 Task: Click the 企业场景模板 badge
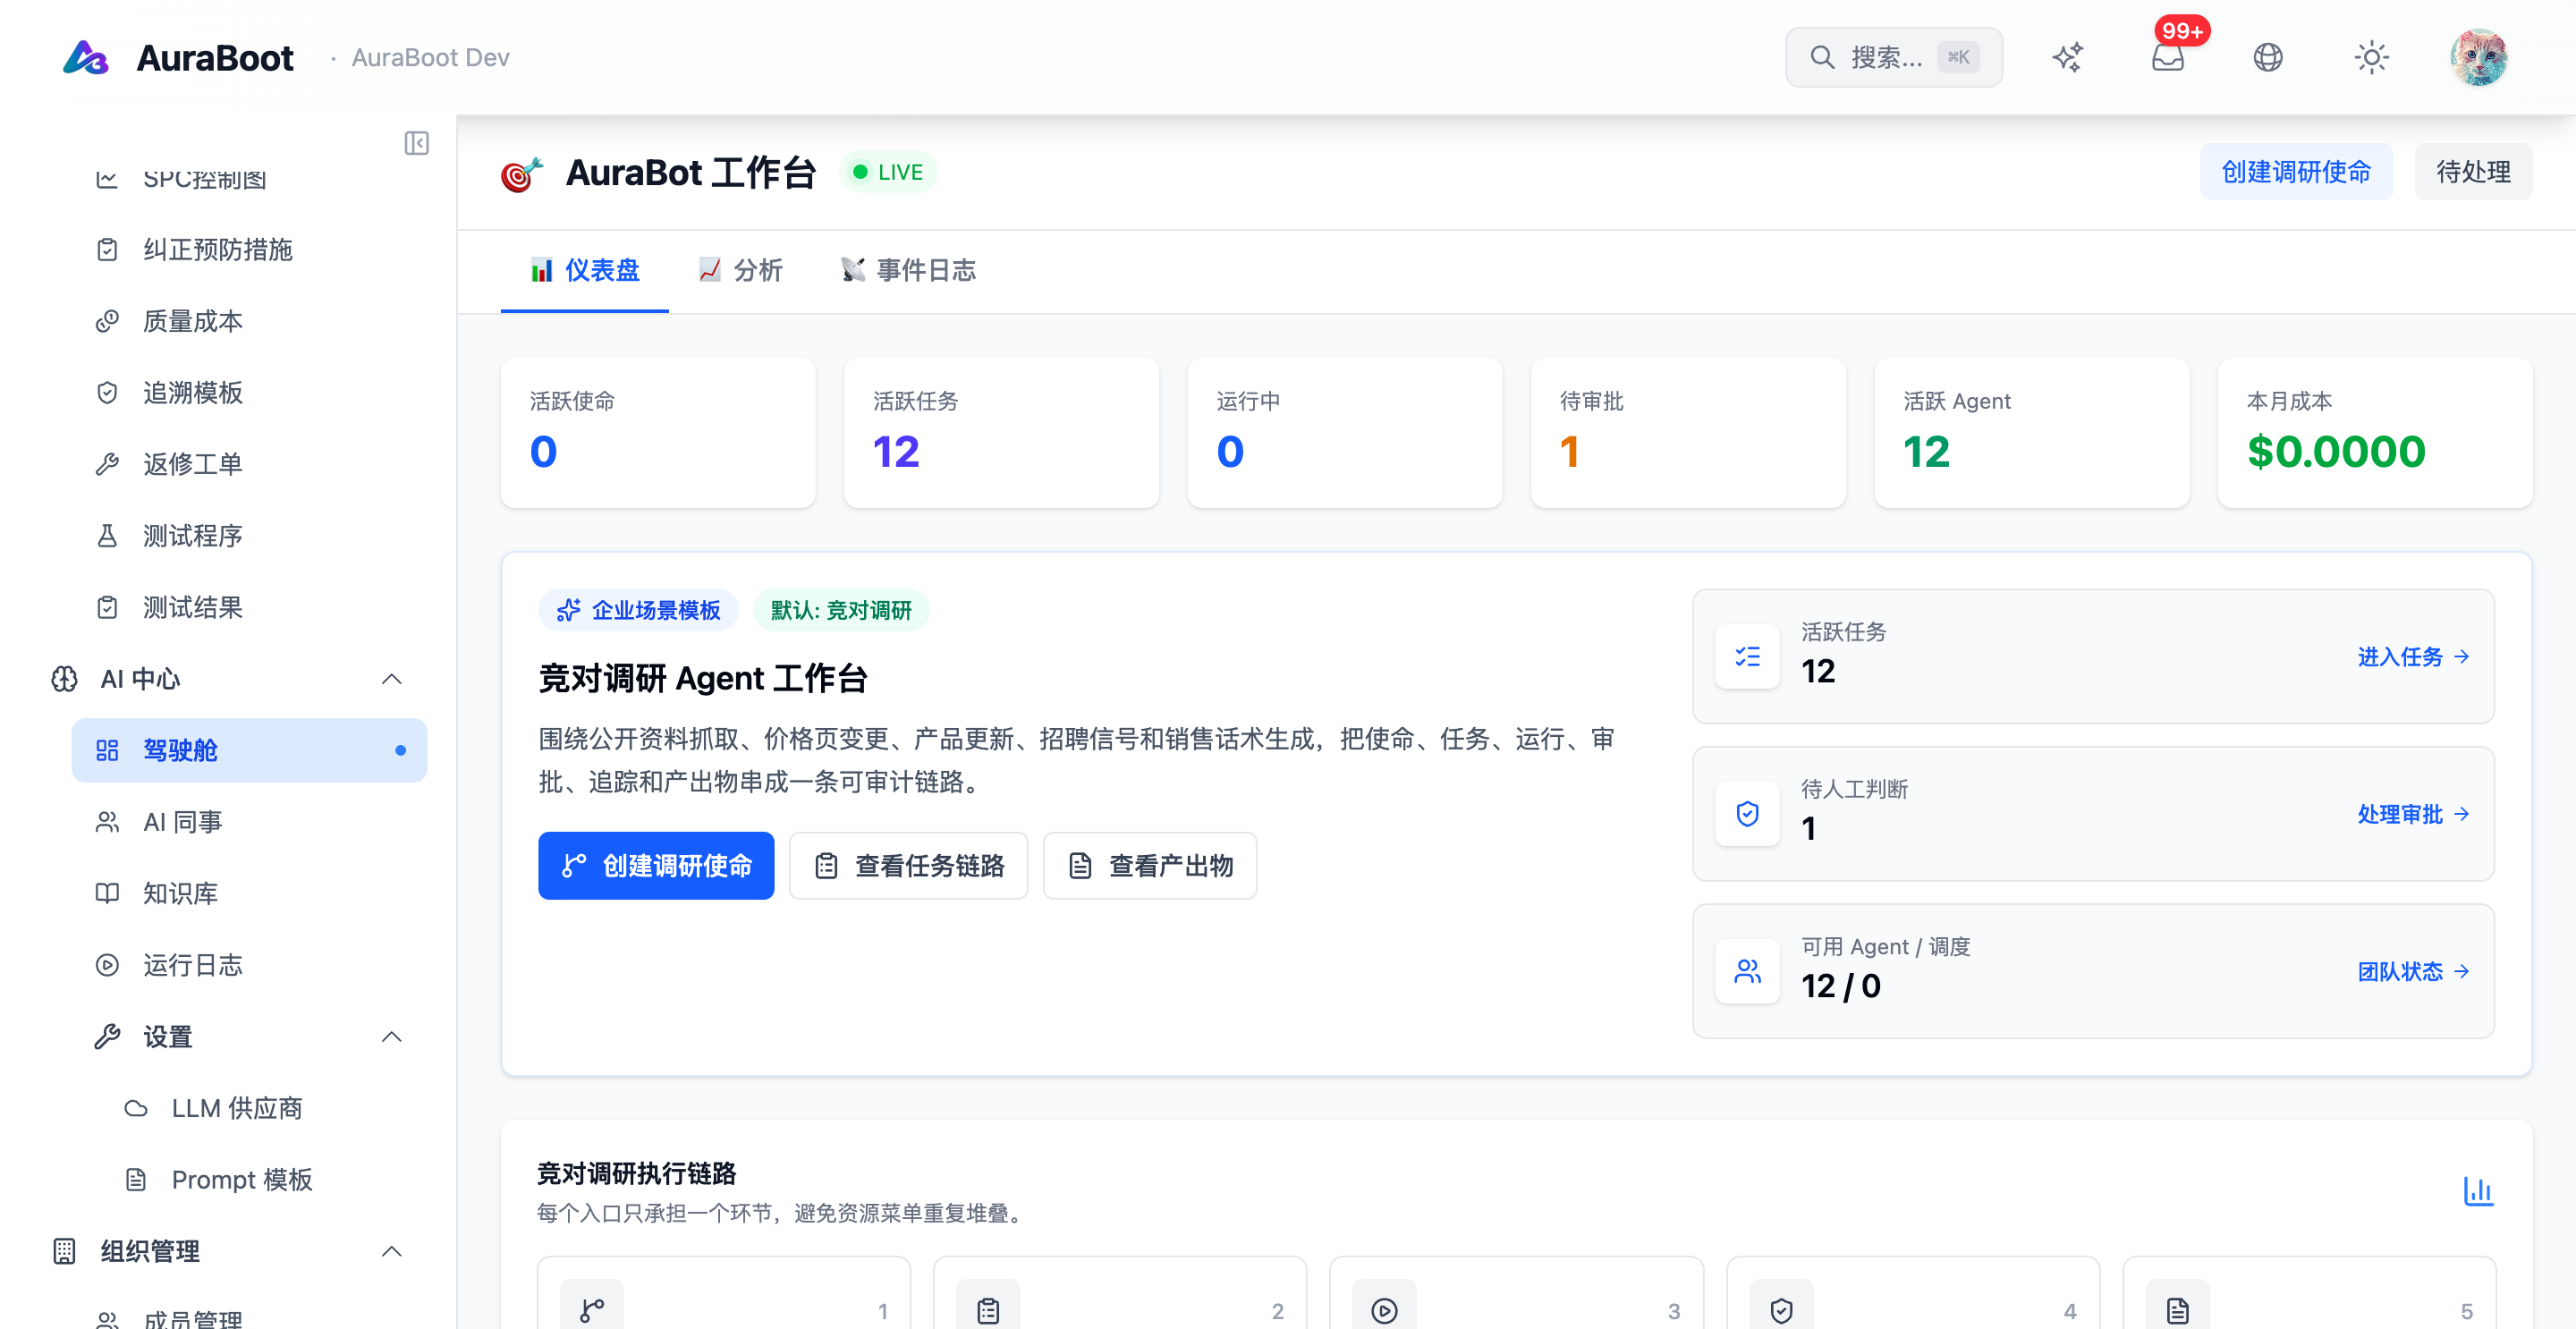point(638,610)
